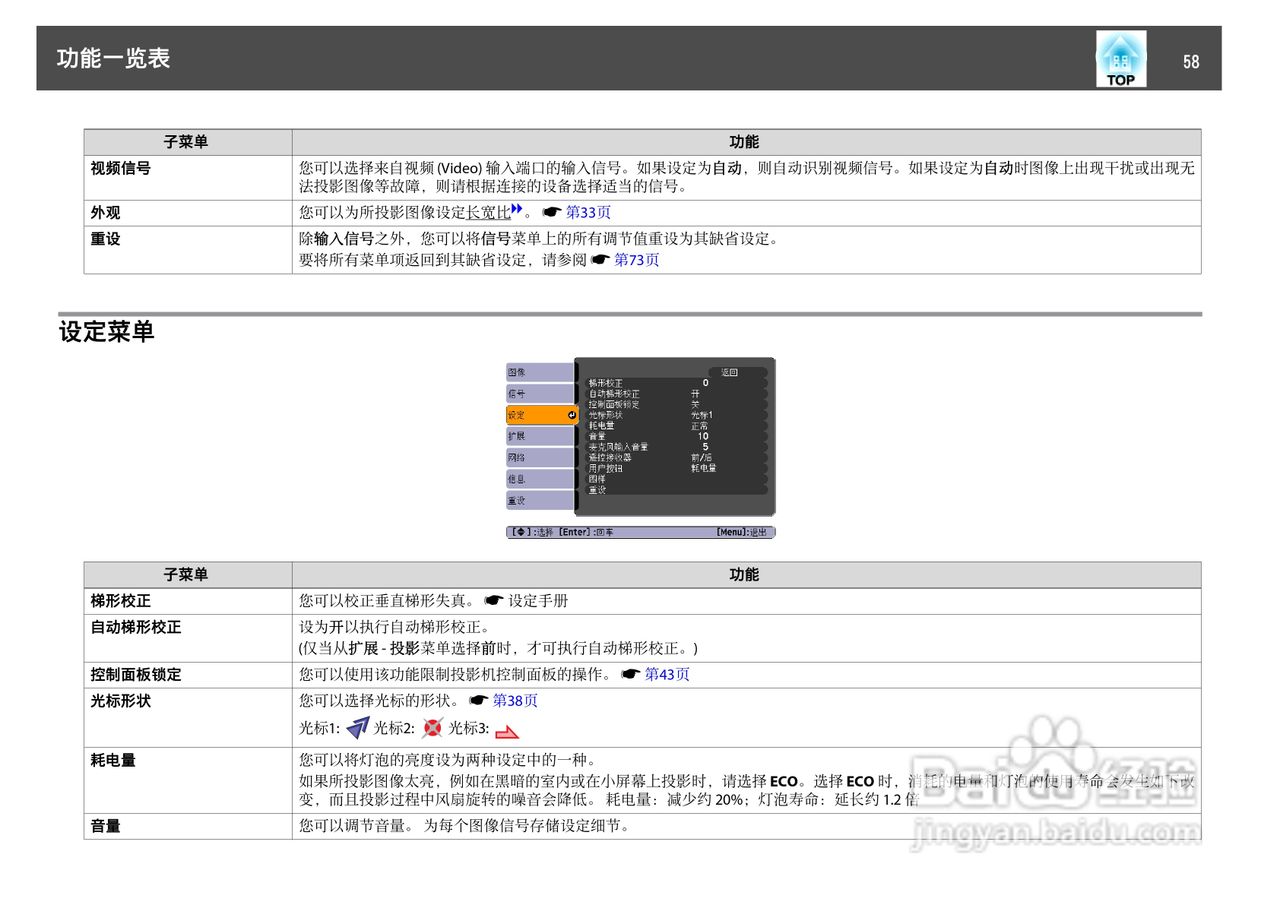Viewport: 1280px width, 905px height.
Task: Click 梯形校正 cell in lower submenu table
Action: pos(188,601)
